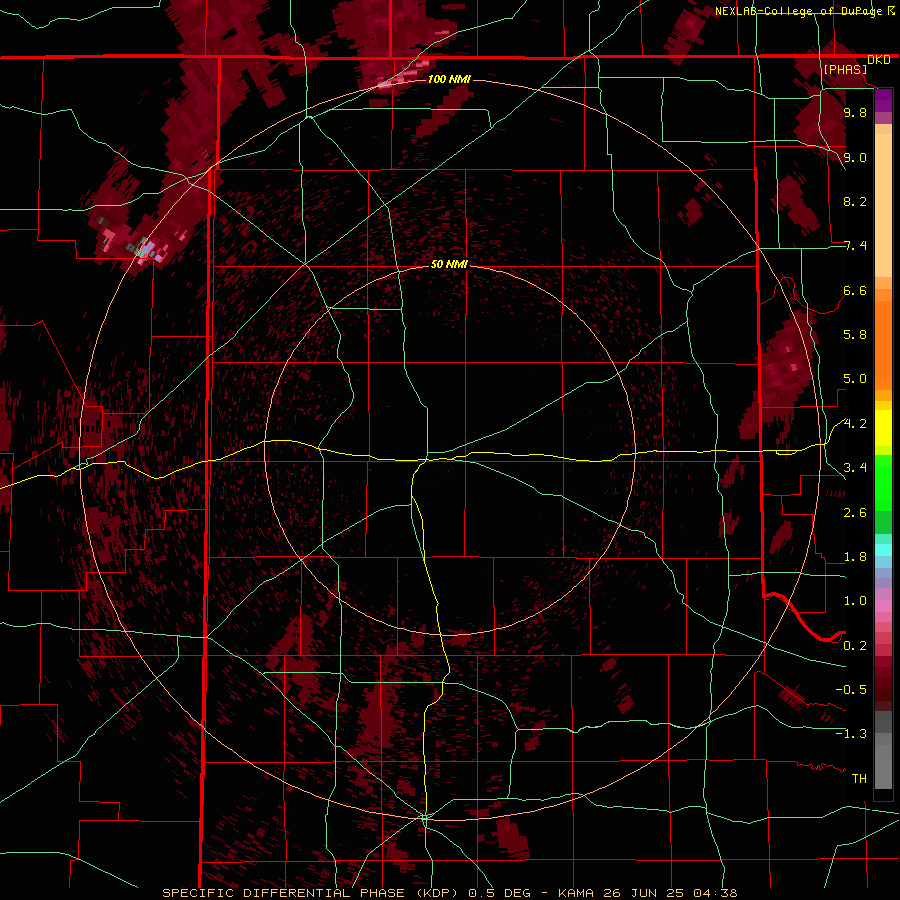
Task: Pick the cyan color bar segment
Action: pyautogui.click(x=883, y=550)
